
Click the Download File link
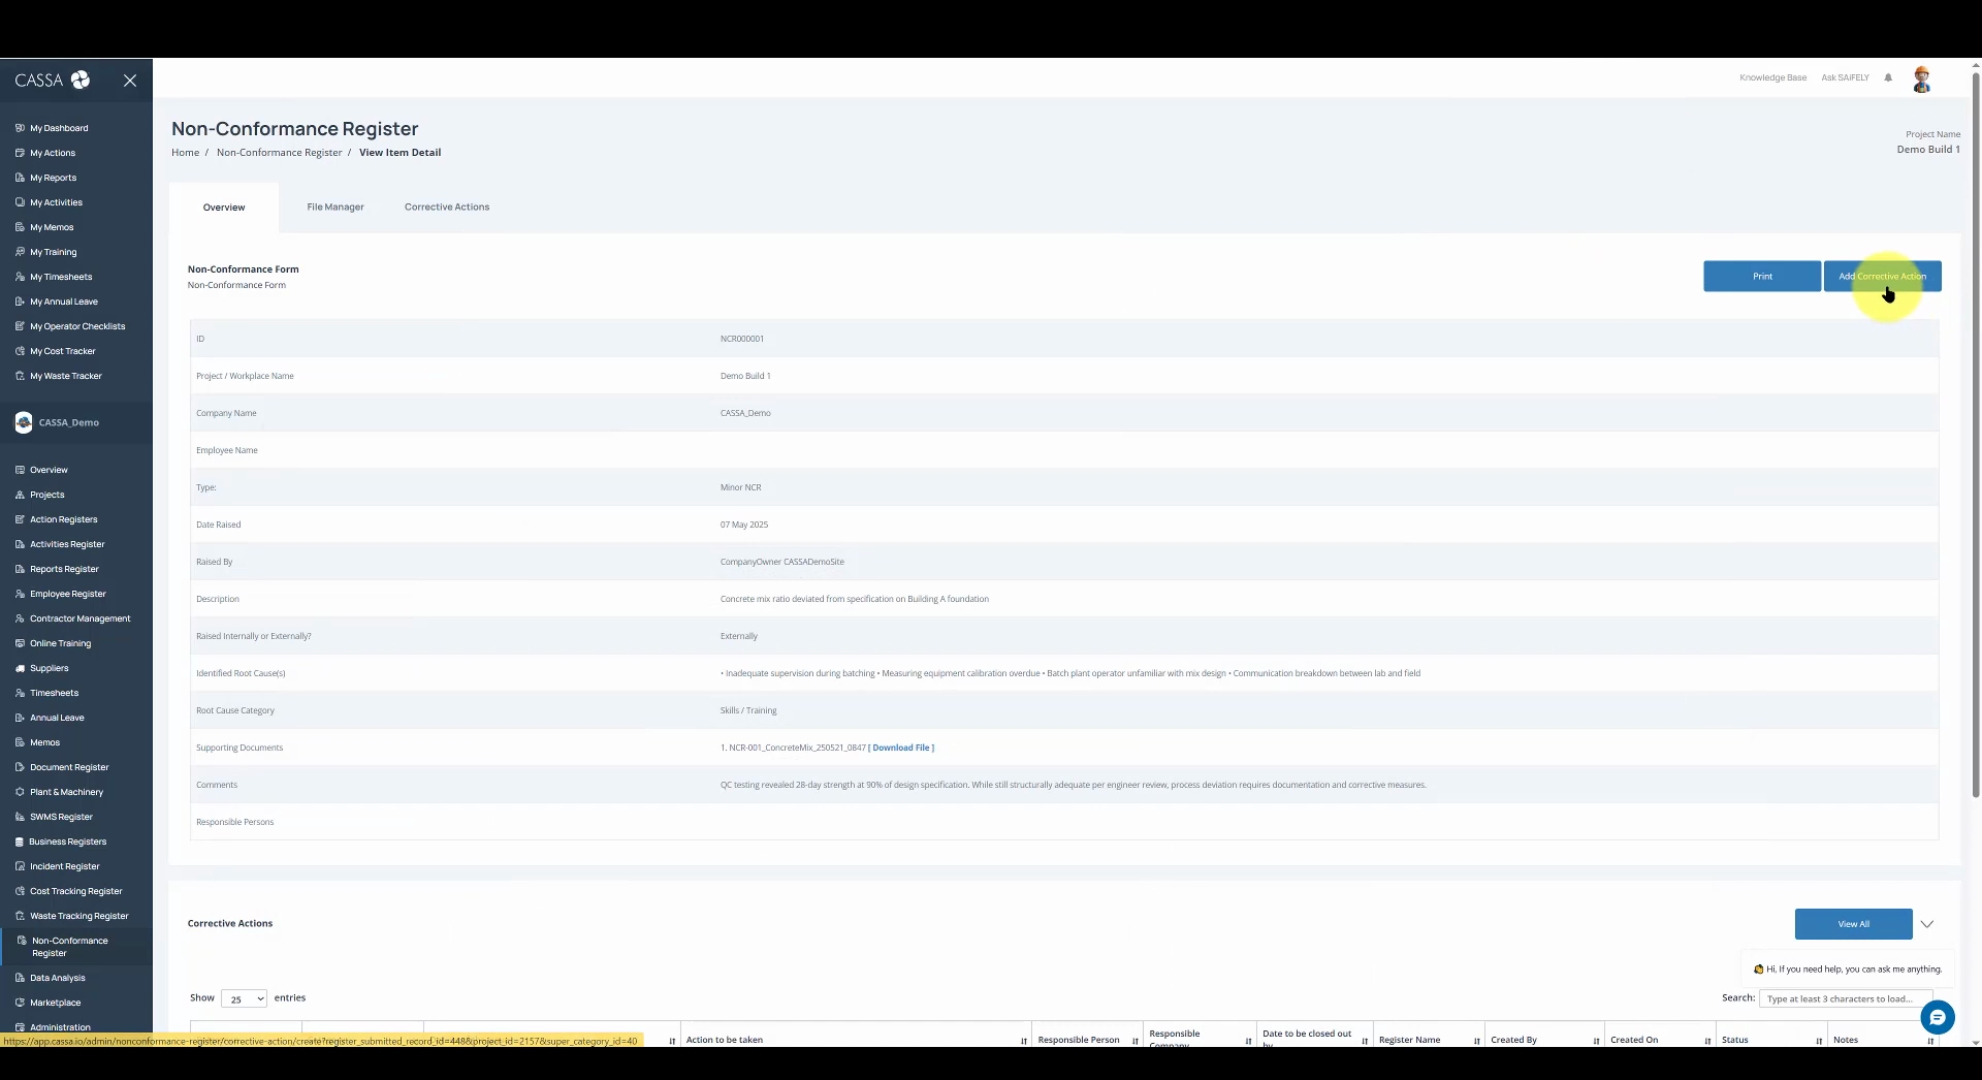click(x=902, y=748)
